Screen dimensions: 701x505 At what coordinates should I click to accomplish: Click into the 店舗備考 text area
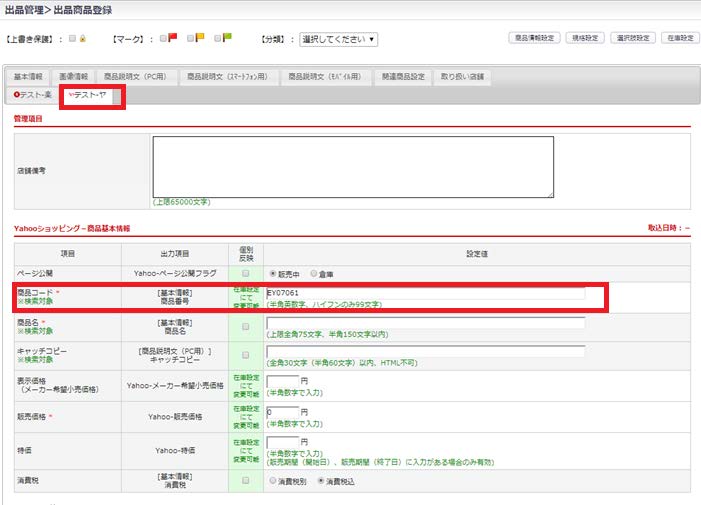coord(352,167)
